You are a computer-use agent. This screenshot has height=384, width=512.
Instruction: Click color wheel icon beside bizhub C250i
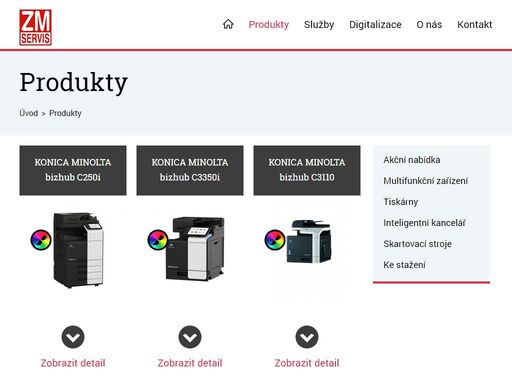[41, 240]
